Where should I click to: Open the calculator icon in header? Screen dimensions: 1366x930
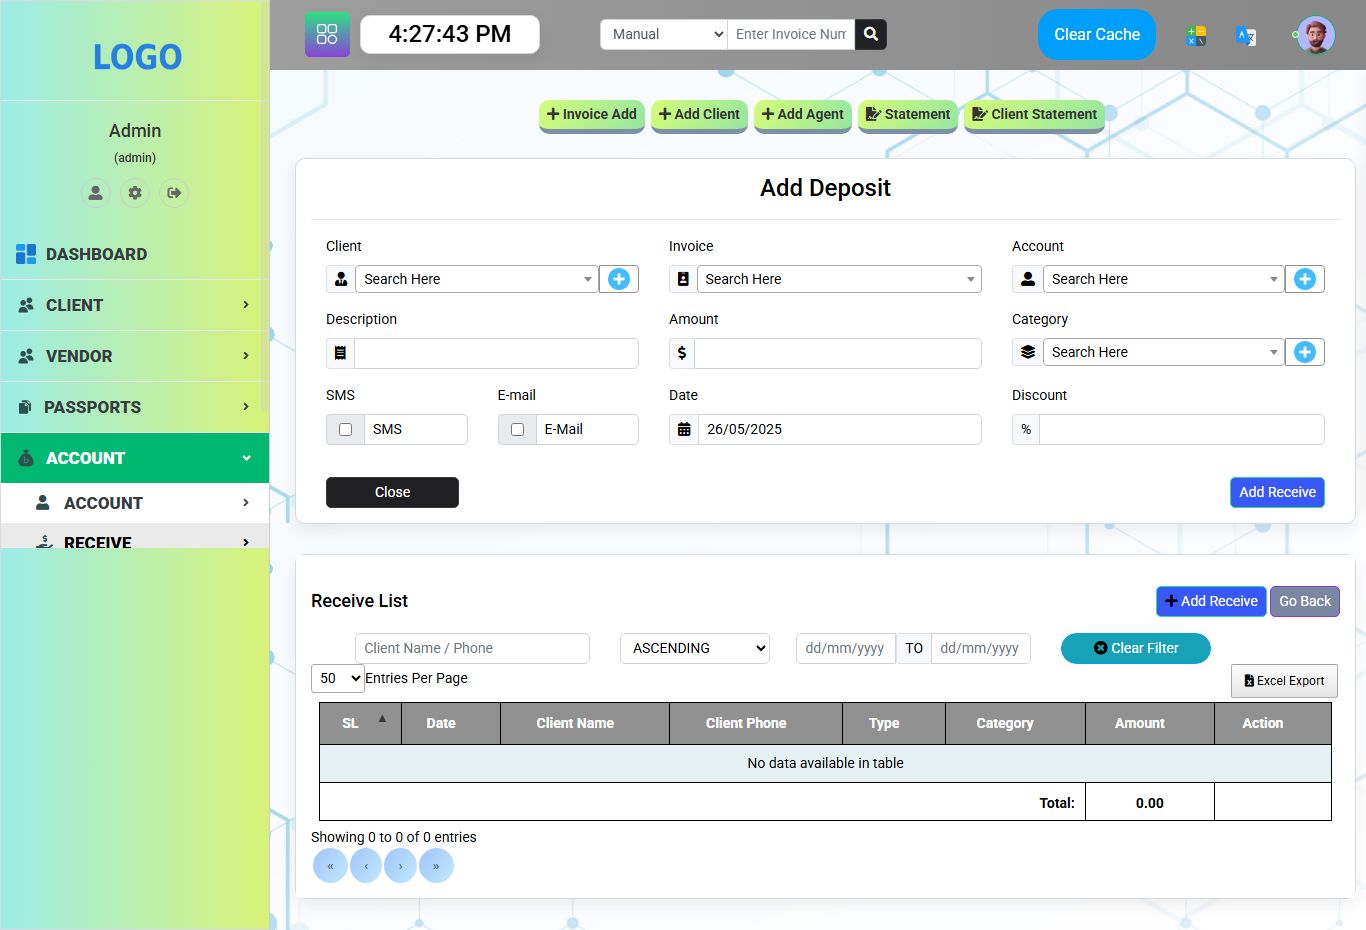[1196, 36]
